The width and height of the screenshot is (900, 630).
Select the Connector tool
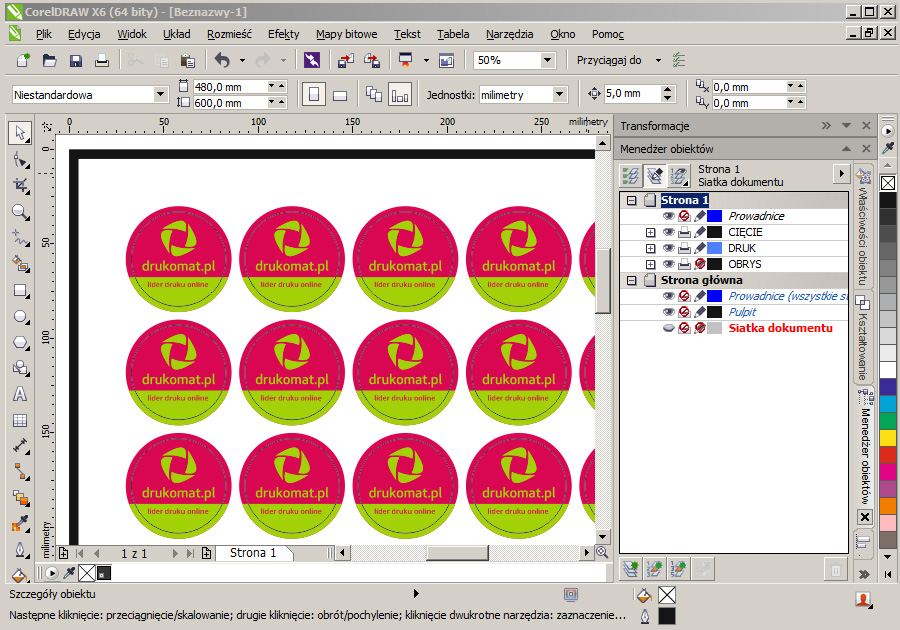point(20,472)
